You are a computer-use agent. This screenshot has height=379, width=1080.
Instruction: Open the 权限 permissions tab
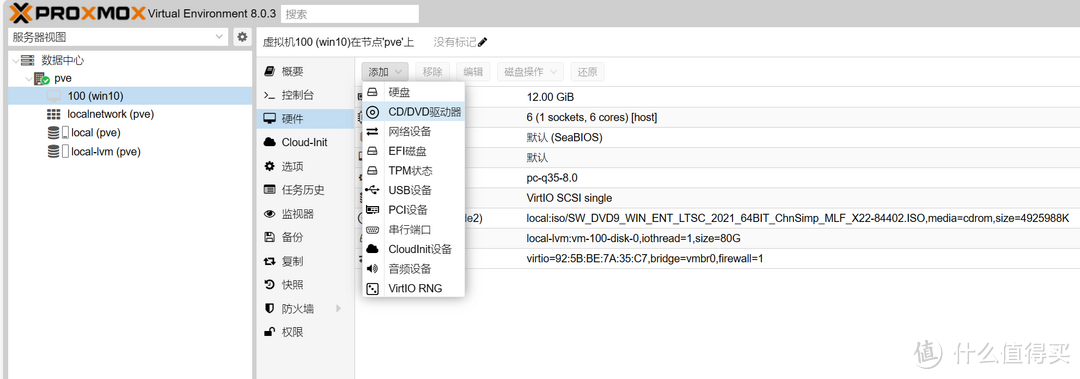(x=306, y=332)
